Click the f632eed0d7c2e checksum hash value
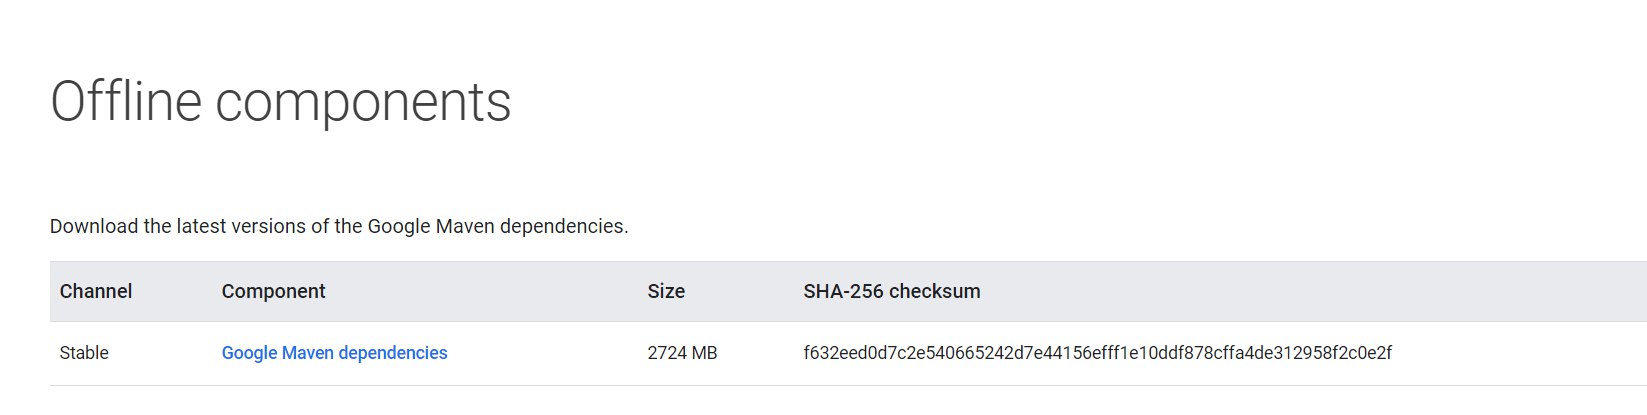Viewport: 1647px width, 415px height. (1098, 353)
